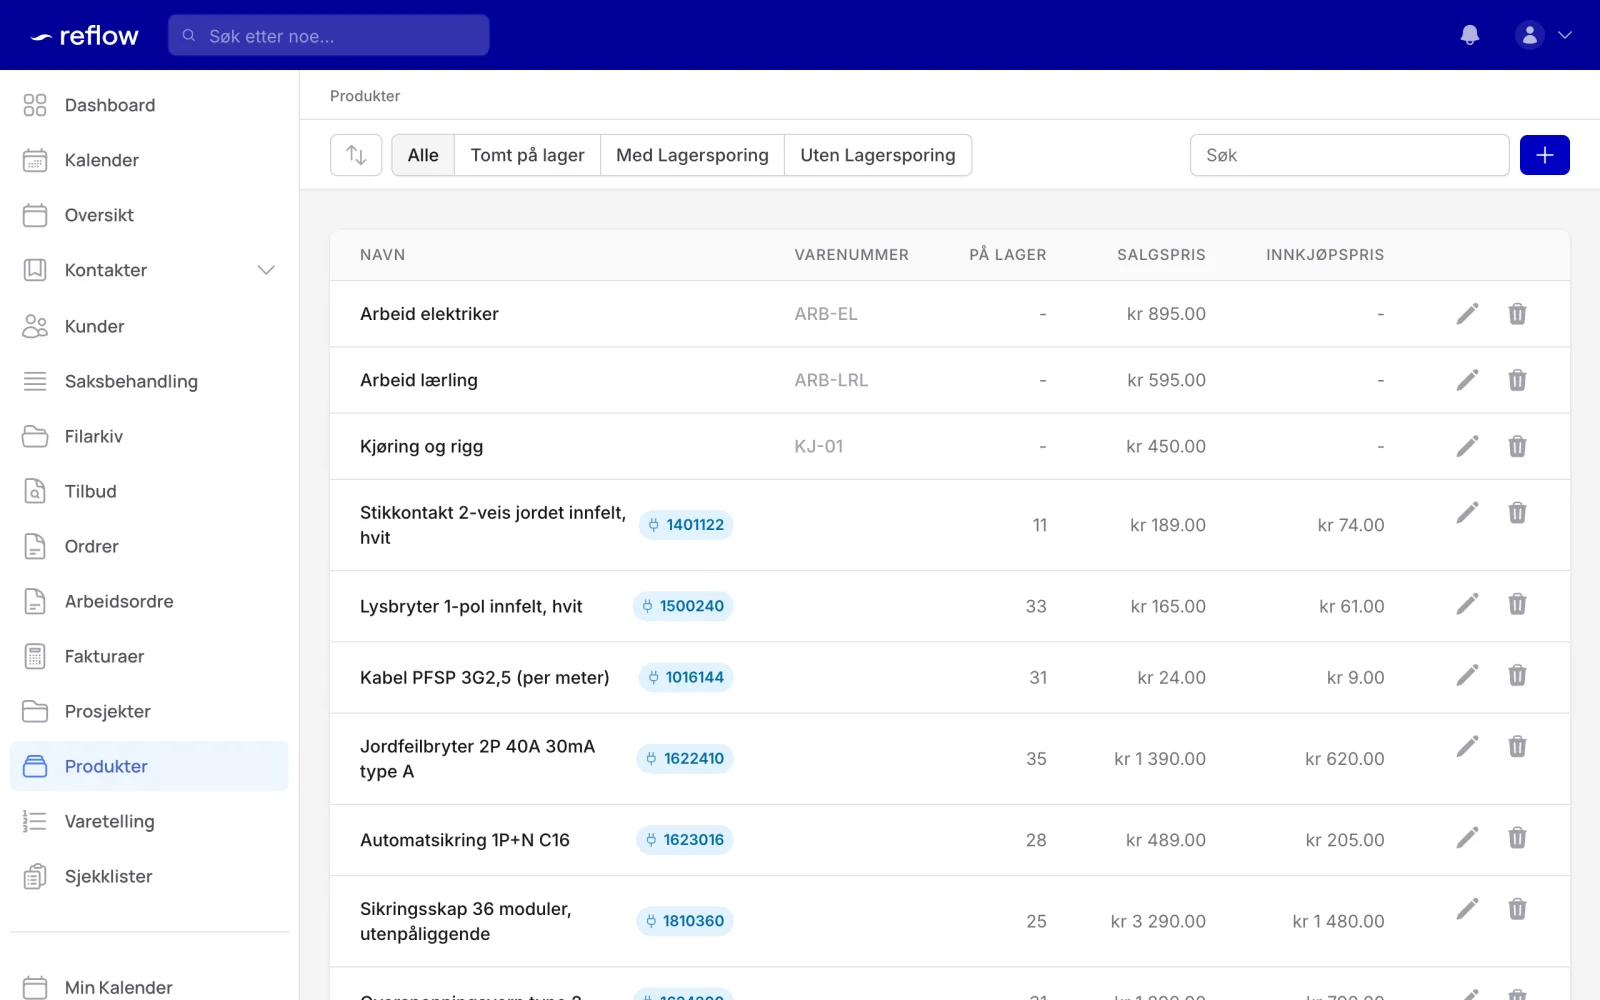Show products Med Lagersporing
Viewport: 1600px width, 1000px height.
coord(692,155)
